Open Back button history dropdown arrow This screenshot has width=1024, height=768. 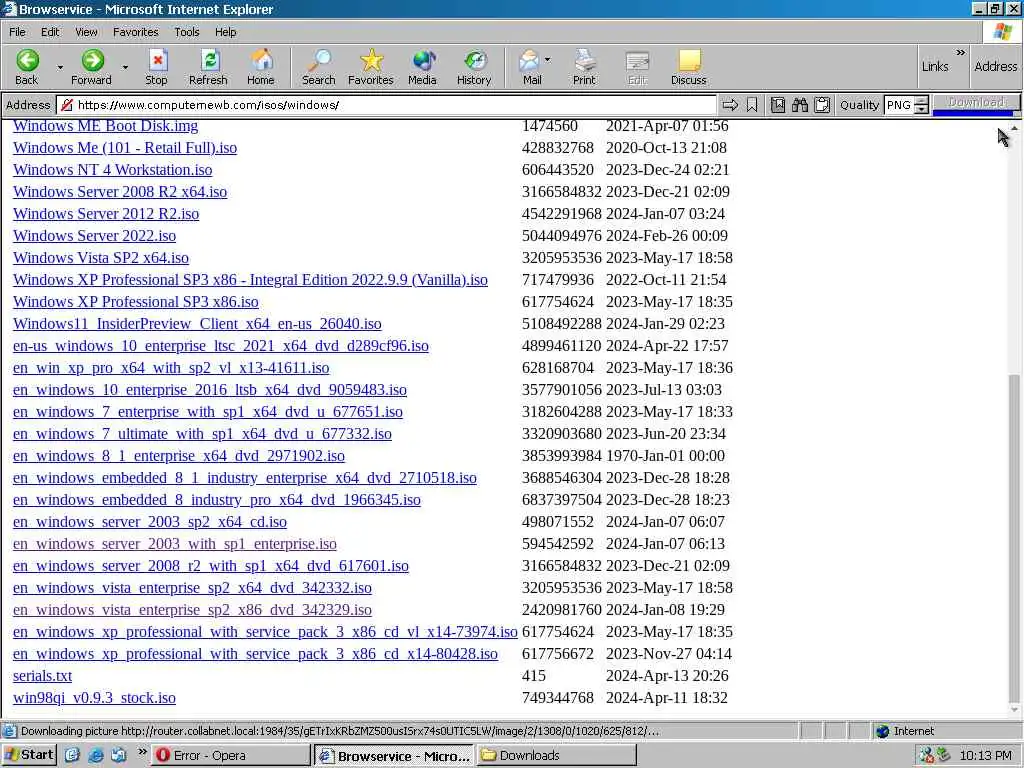(60, 67)
